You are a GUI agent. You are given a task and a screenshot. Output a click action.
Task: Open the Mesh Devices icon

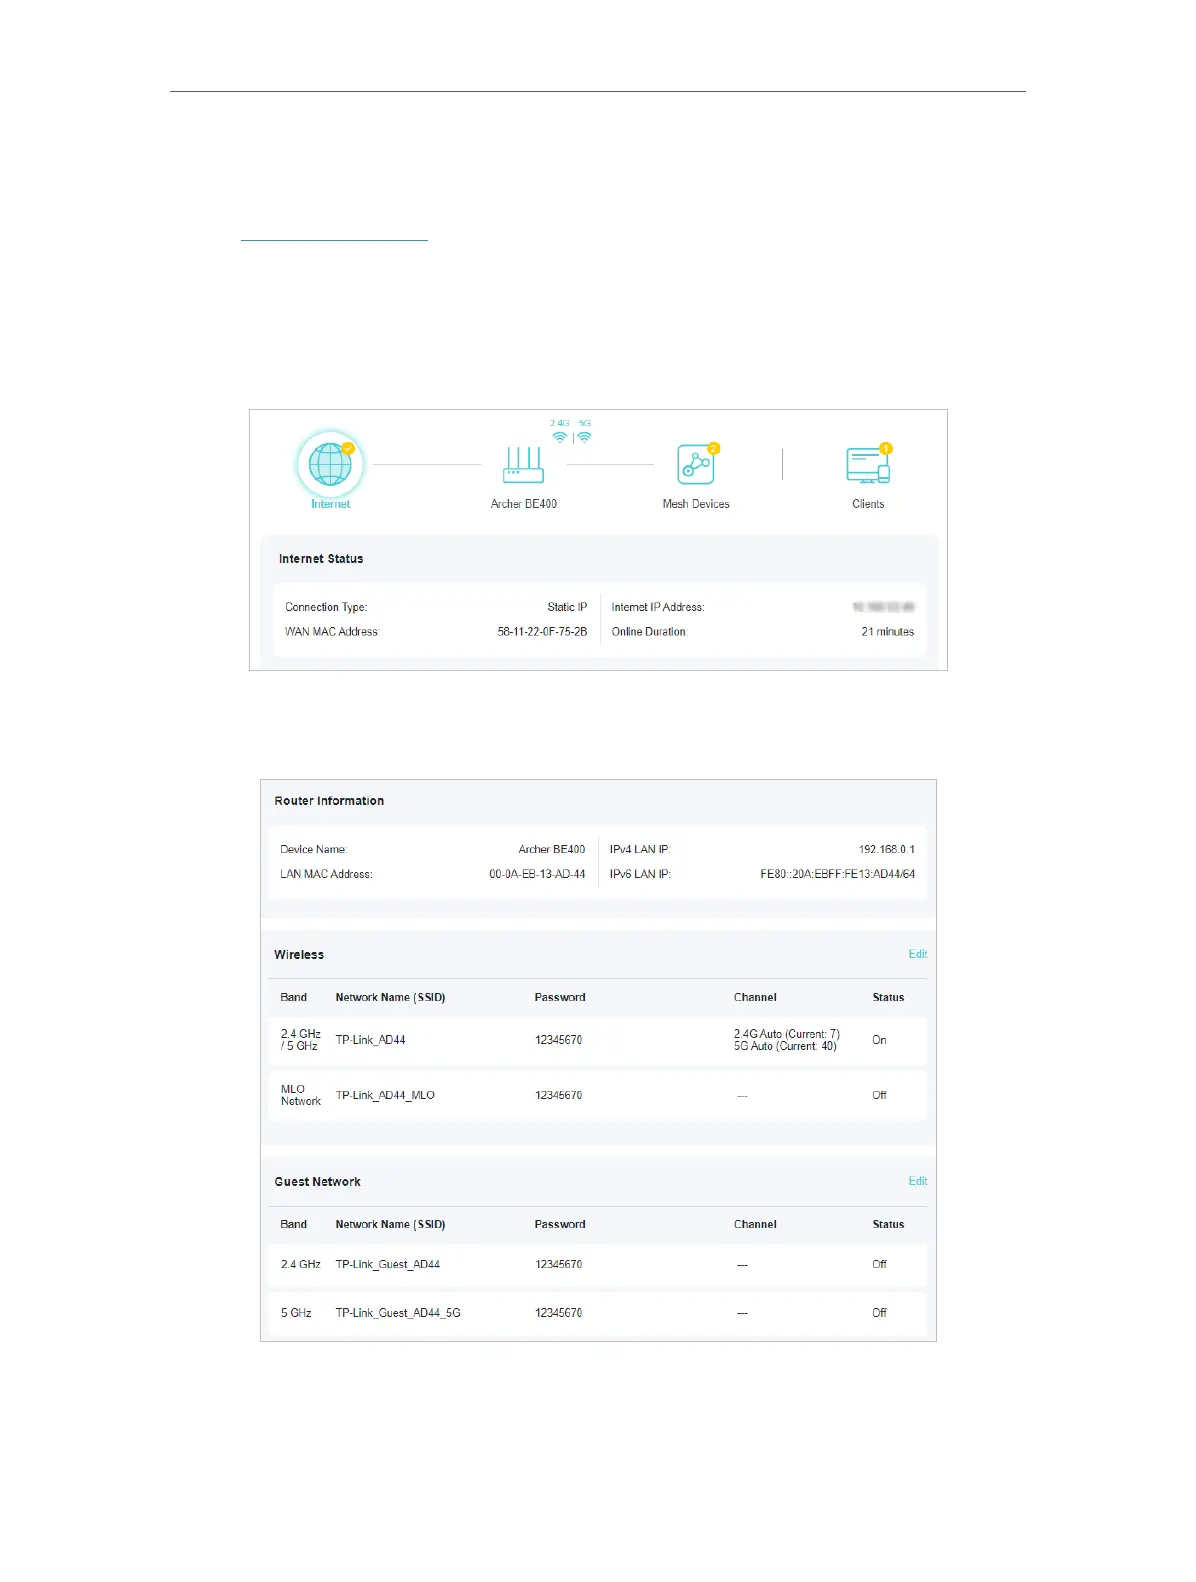[695, 465]
